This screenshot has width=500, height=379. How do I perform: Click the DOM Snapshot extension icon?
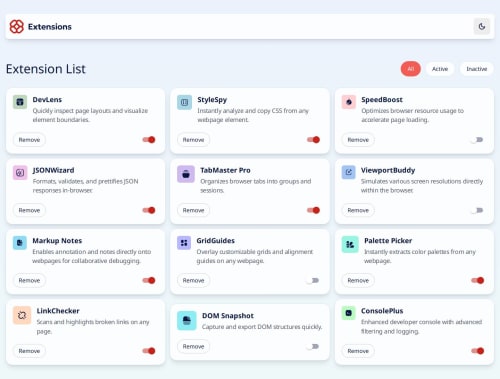pos(187,320)
